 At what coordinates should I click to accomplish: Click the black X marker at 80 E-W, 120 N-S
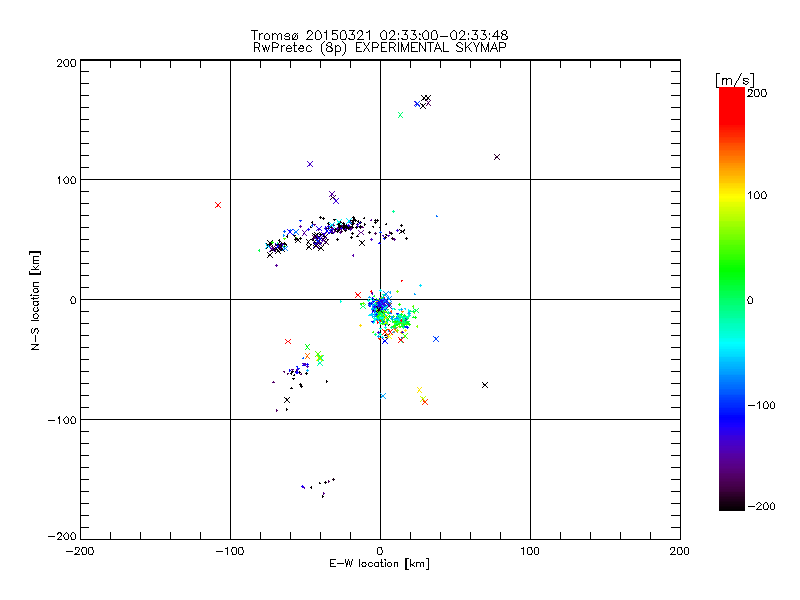coord(497,157)
